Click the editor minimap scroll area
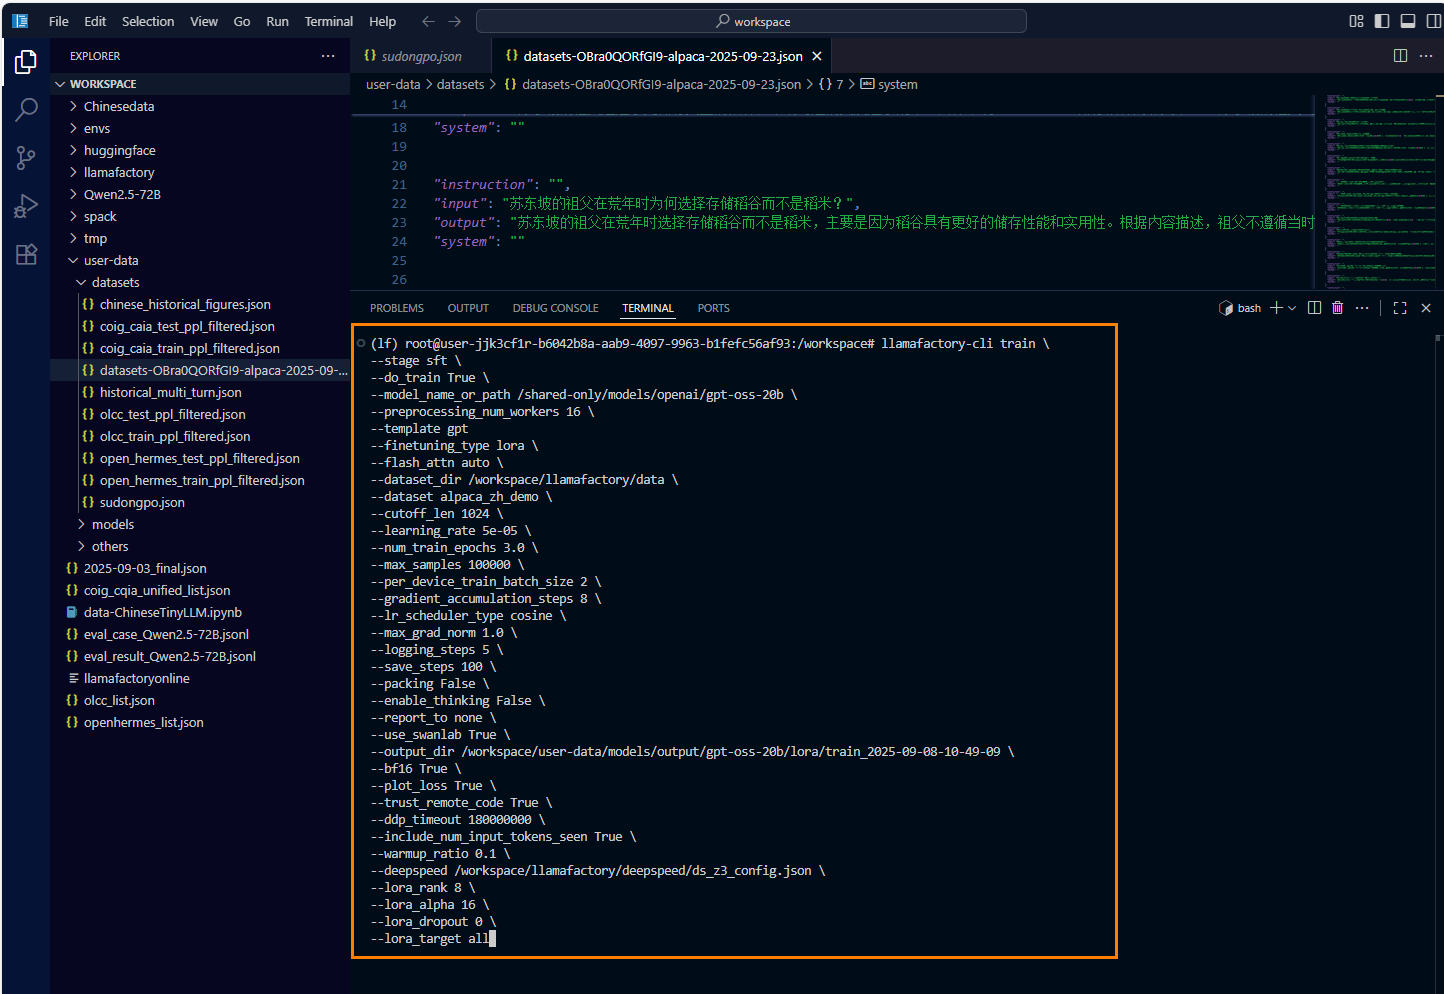The width and height of the screenshot is (1444, 994). (1381, 190)
